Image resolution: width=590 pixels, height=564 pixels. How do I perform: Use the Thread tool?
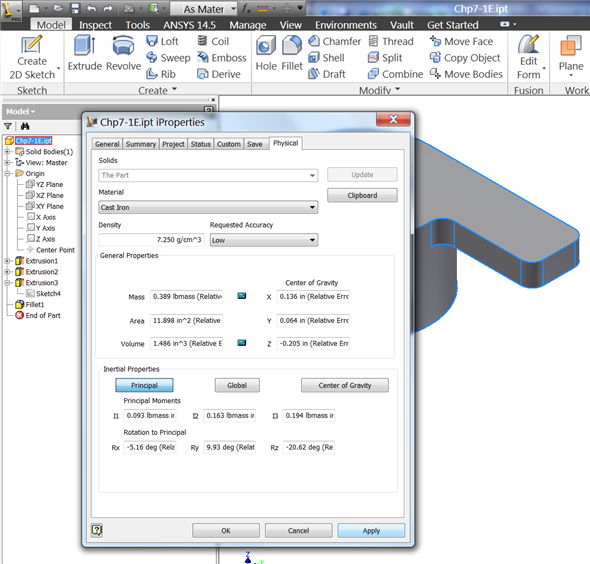[391, 41]
